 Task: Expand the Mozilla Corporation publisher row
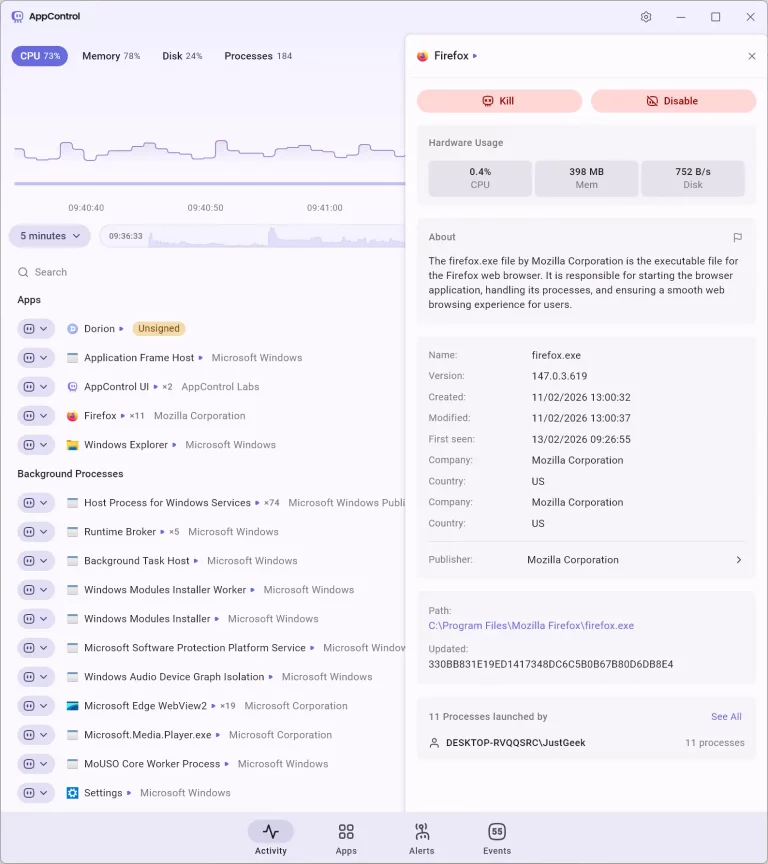739,560
